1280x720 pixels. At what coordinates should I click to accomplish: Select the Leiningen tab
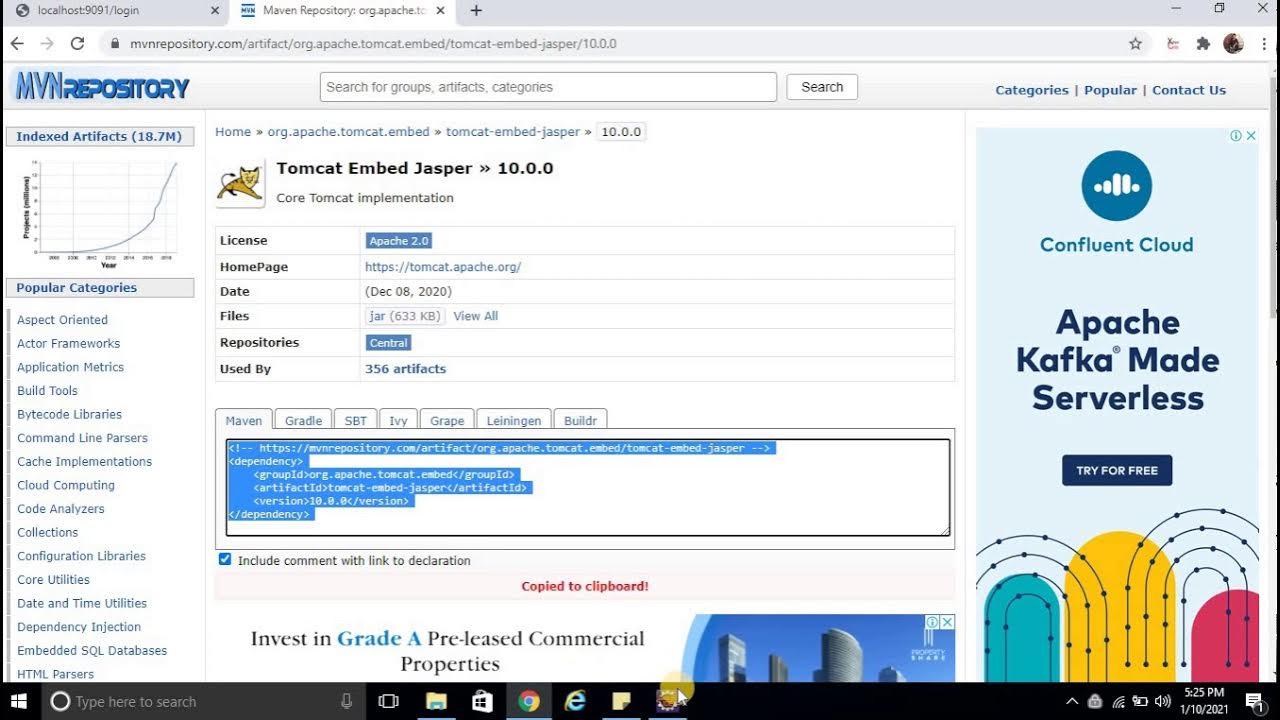(514, 421)
